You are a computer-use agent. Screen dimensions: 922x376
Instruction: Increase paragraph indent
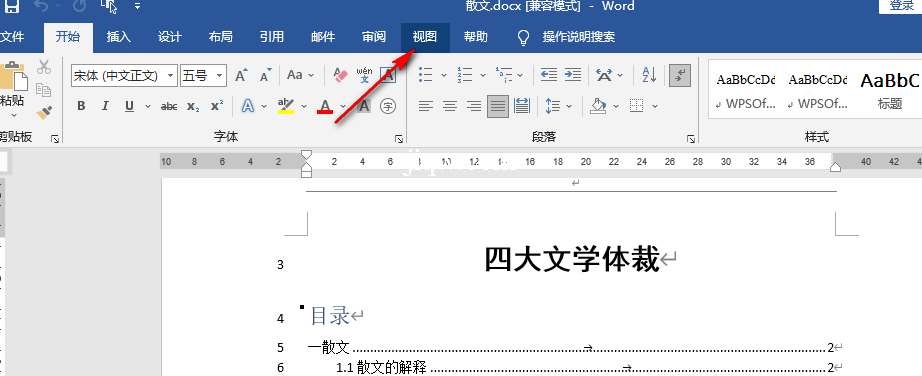[x=573, y=75]
